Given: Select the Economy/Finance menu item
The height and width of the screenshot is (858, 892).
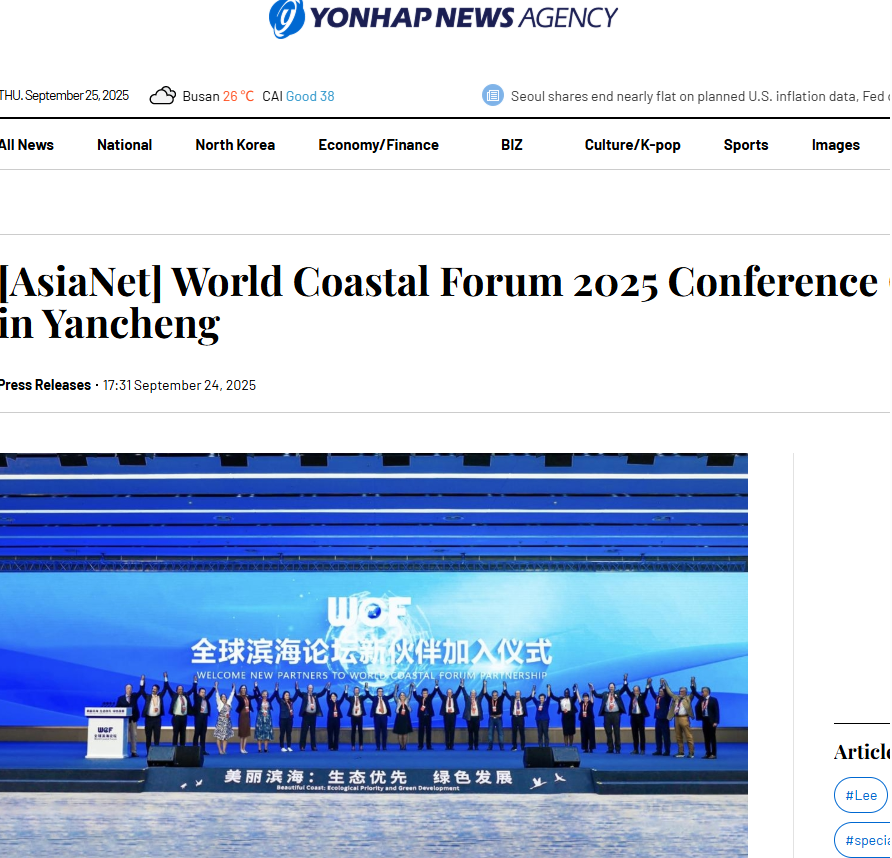Looking at the screenshot, I should coord(378,145).
